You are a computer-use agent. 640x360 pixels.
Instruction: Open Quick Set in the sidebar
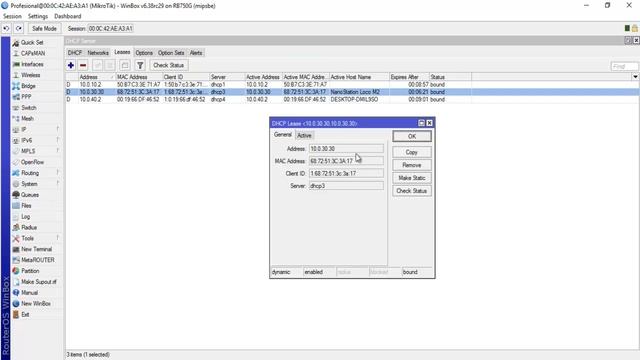[32, 42]
